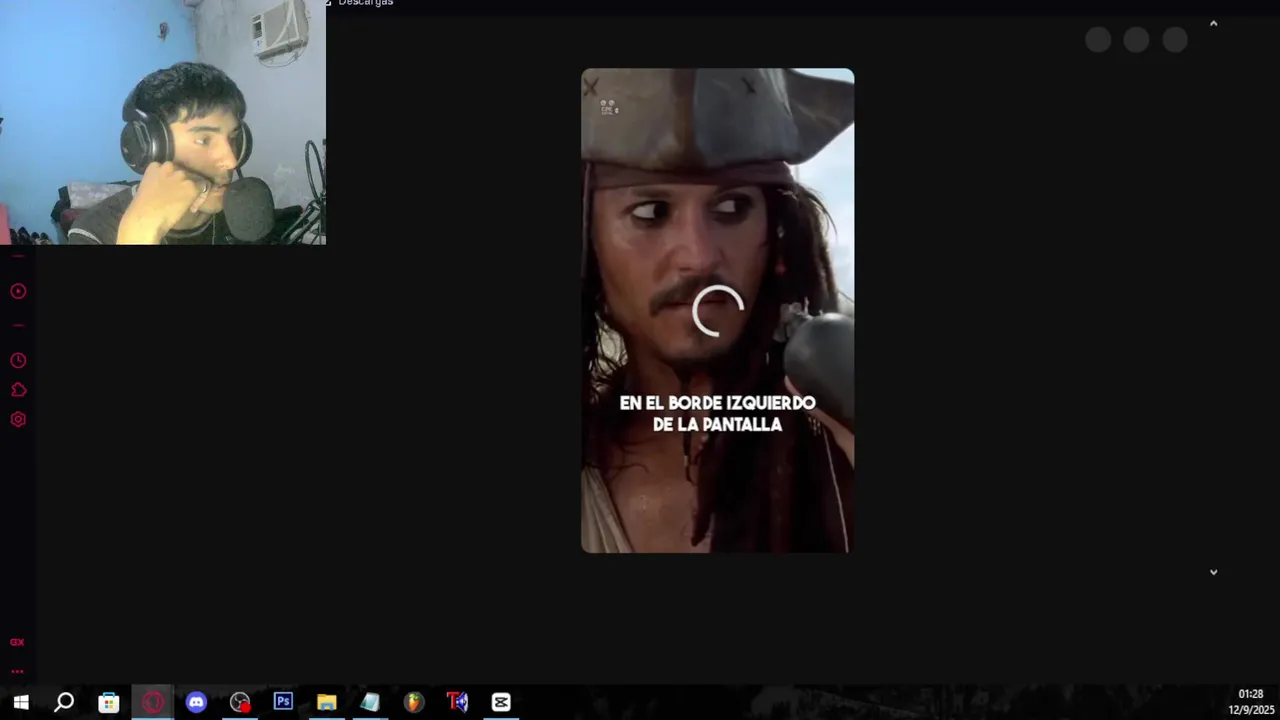This screenshot has height=720, width=1280.
Task: Open Windows Search from taskbar
Action: point(64,702)
